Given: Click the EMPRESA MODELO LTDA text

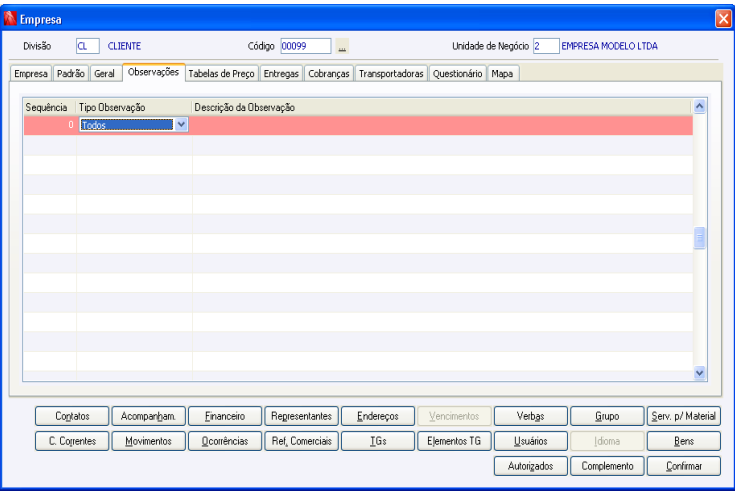Looking at the screenshot, I should pyautogui.click(x=609, y=46).
